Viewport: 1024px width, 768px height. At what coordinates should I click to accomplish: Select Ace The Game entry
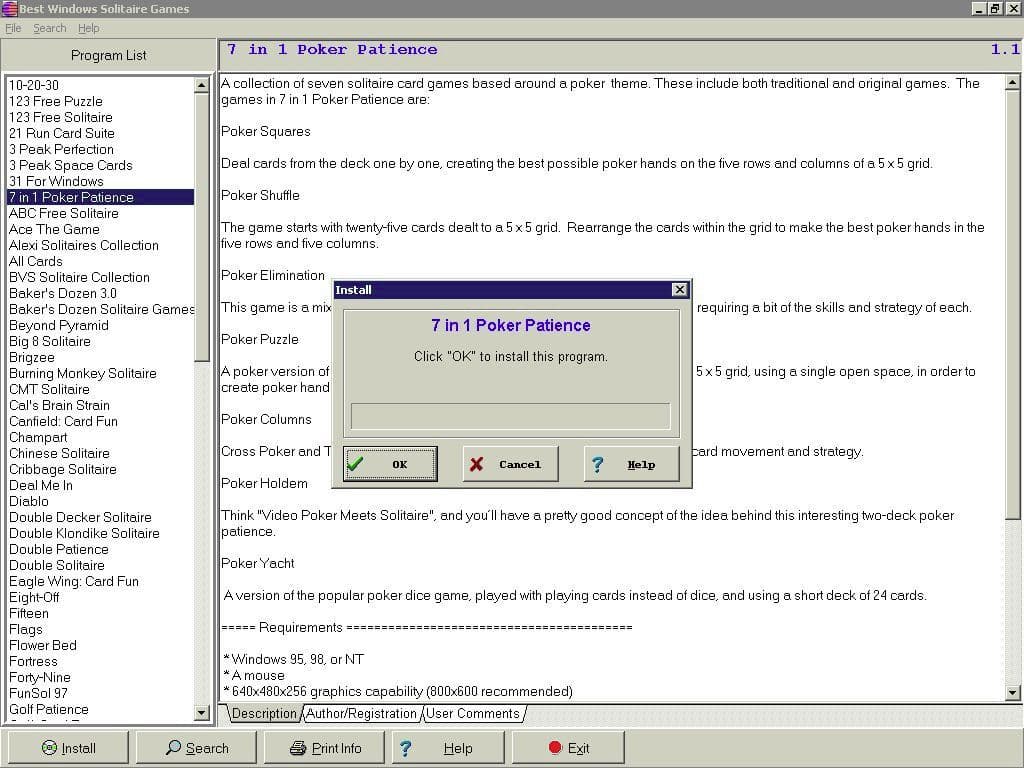[x=101, y=229]
